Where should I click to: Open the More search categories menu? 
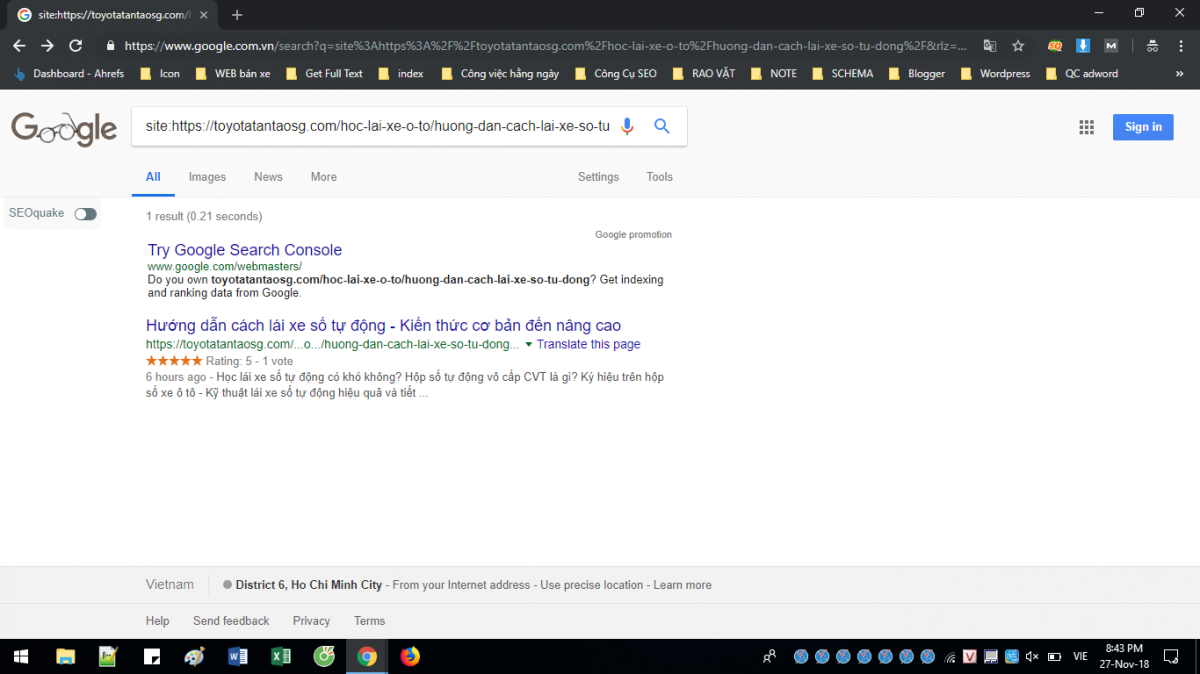tap(323, 177)
